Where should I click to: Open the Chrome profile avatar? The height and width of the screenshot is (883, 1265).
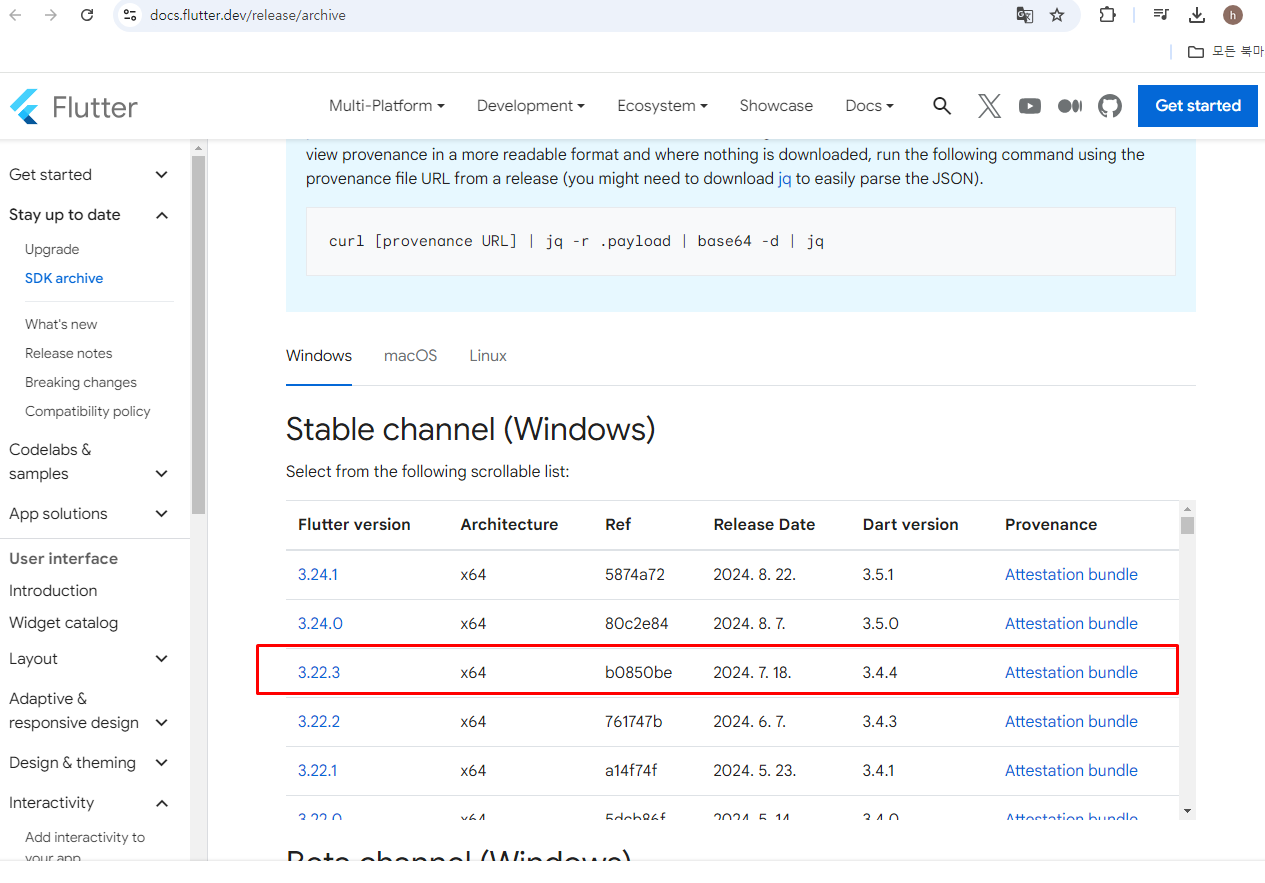1233,15
